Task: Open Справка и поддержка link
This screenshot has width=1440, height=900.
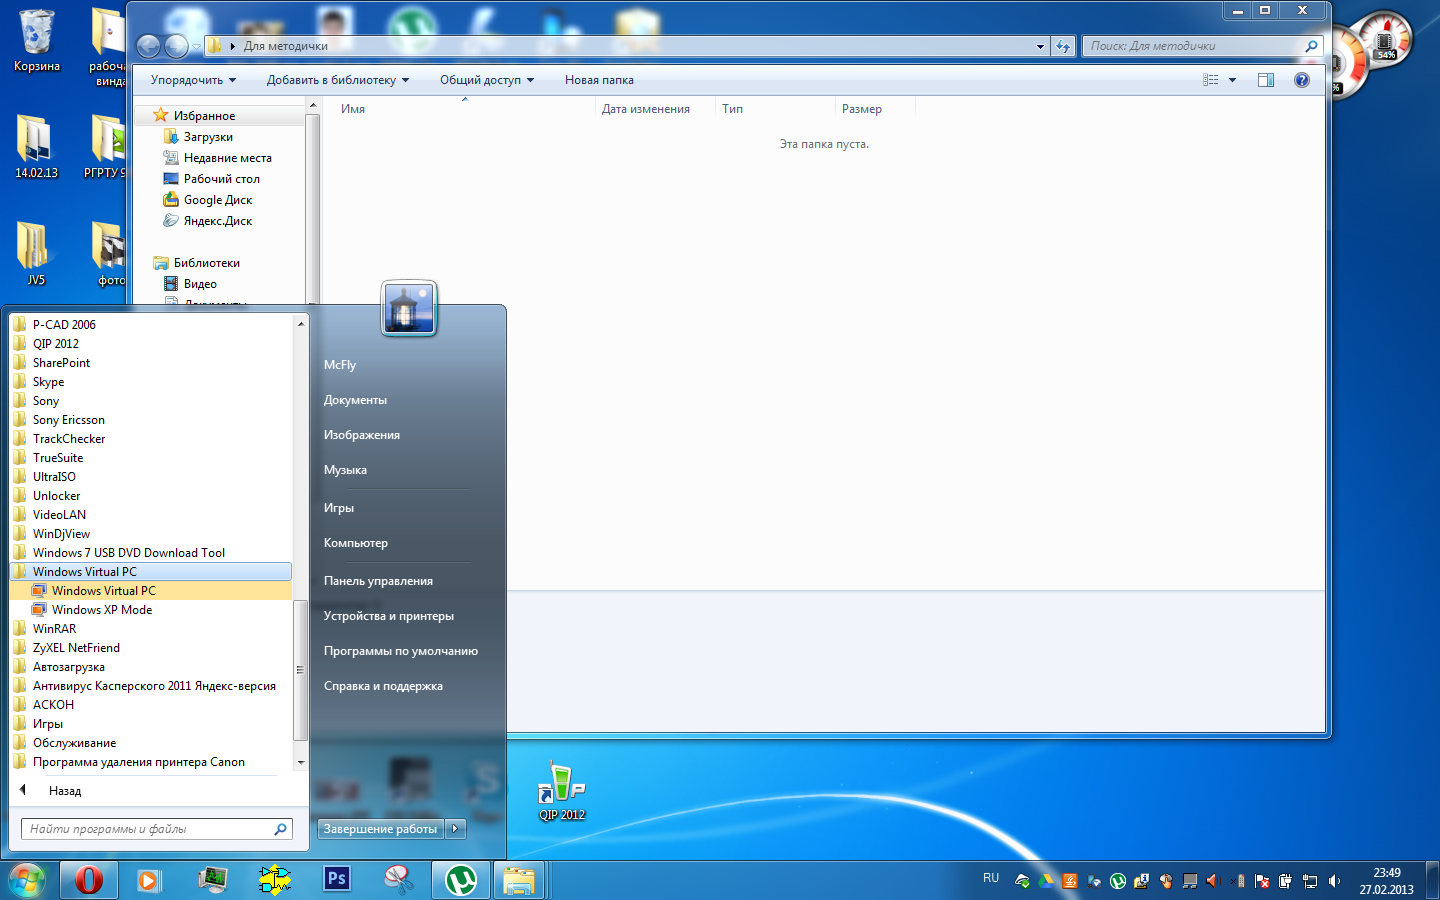Action: pos(383,686)
